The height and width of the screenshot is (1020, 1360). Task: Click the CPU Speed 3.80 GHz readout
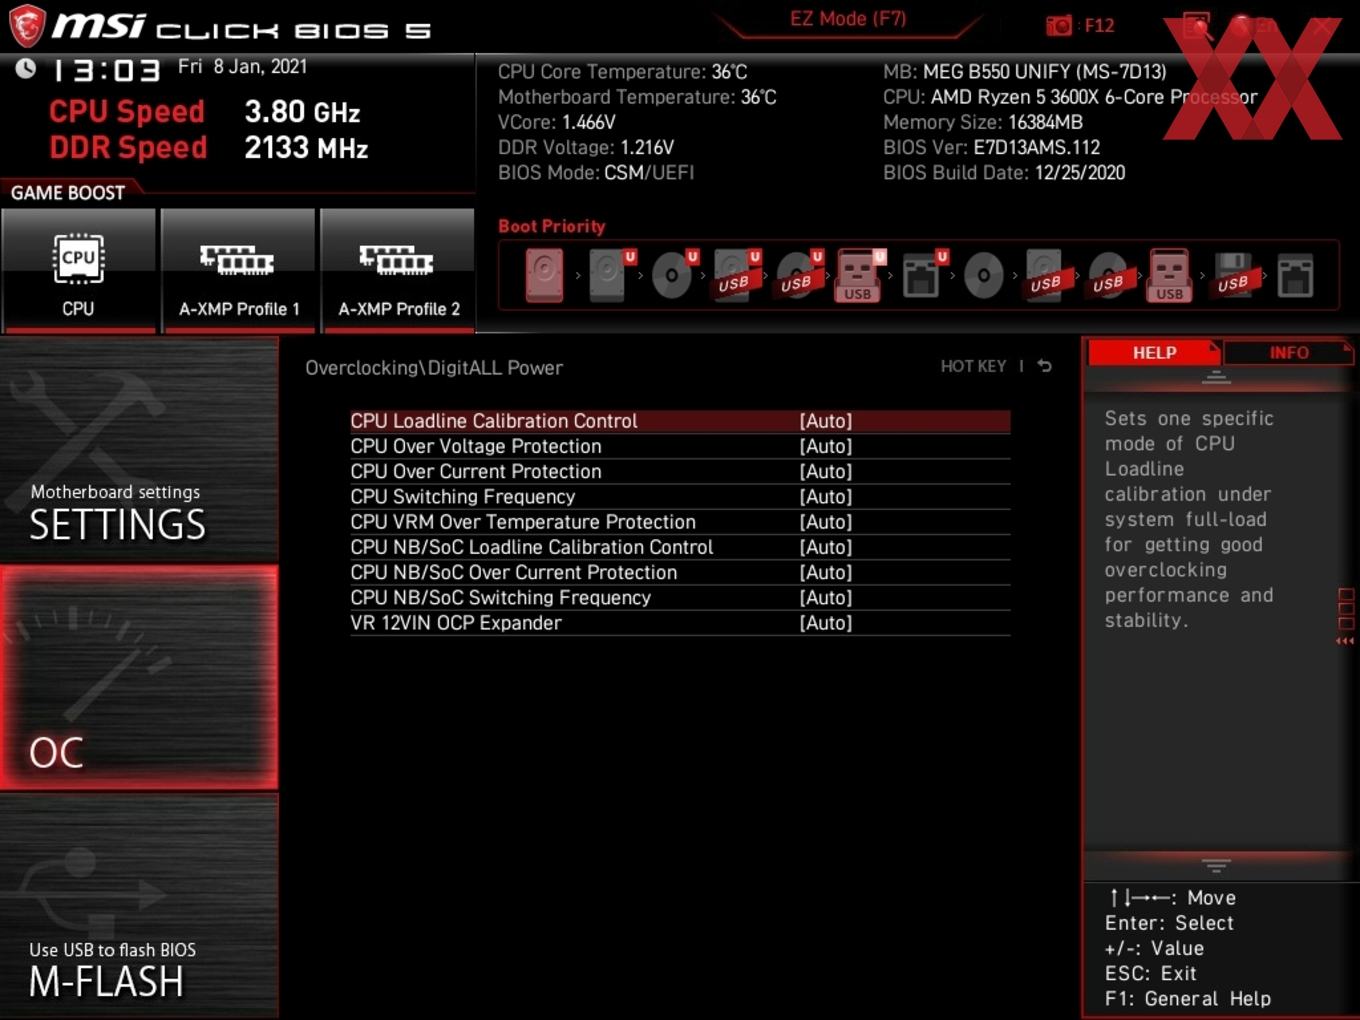pos(205,112)
